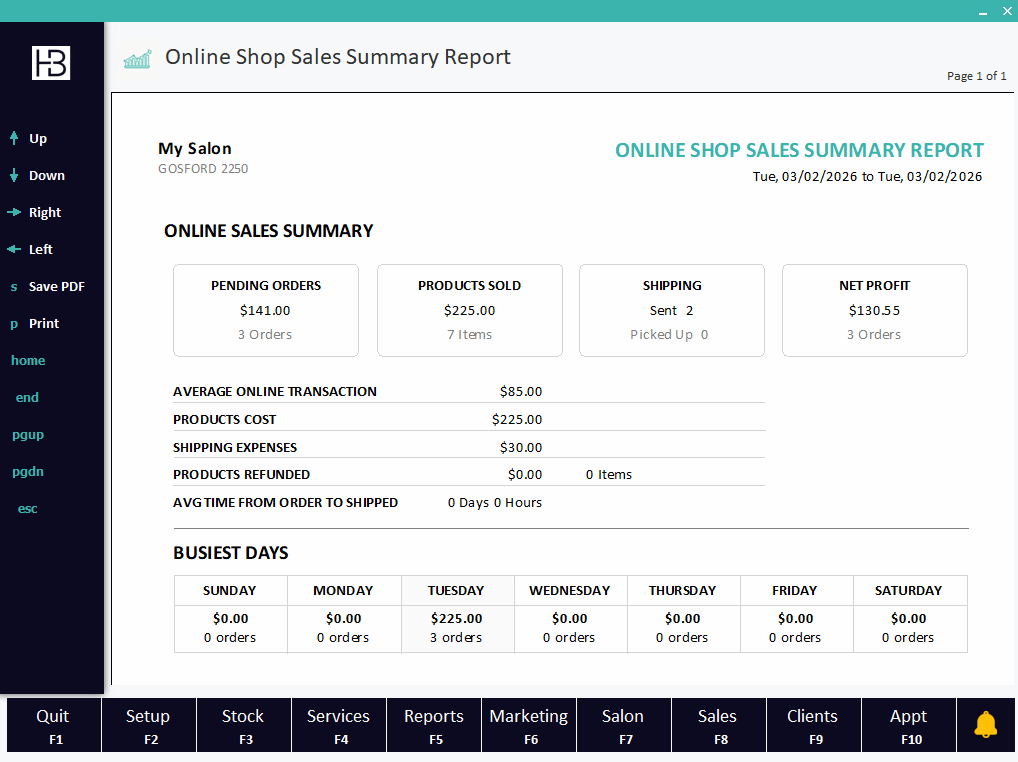Open the Reports section via F5
Image resolution: width=1018 pixels, height=762 pixels.
point(433,724)
